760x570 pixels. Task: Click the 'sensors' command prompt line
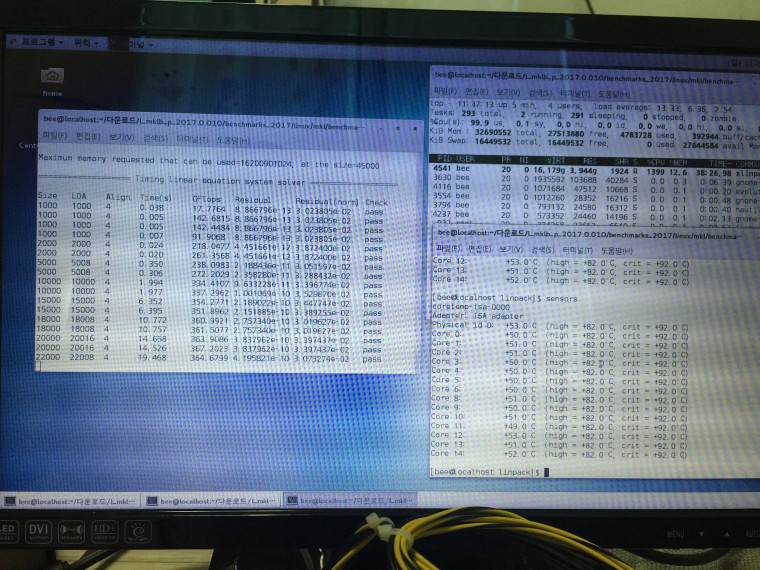505,298
